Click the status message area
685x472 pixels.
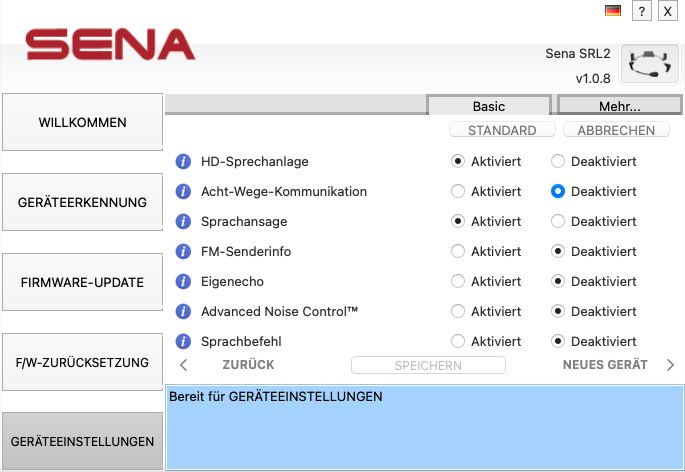pos(424,427)
